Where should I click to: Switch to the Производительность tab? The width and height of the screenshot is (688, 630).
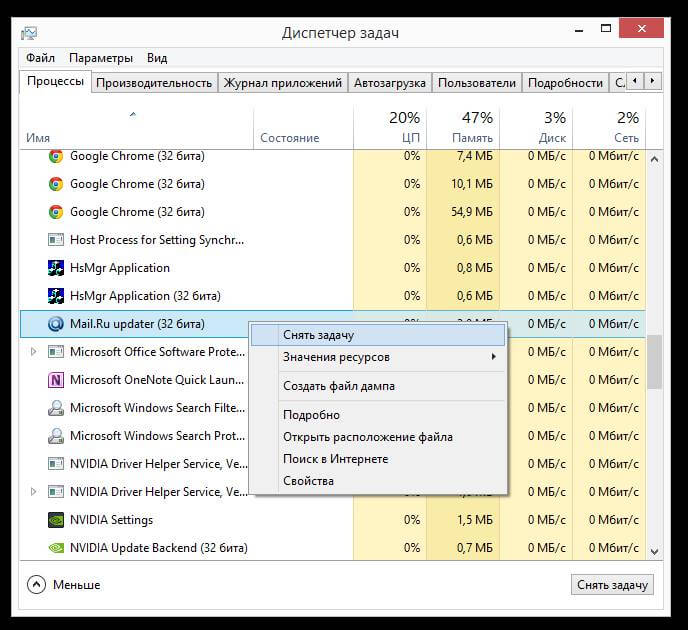coord(154,83)
